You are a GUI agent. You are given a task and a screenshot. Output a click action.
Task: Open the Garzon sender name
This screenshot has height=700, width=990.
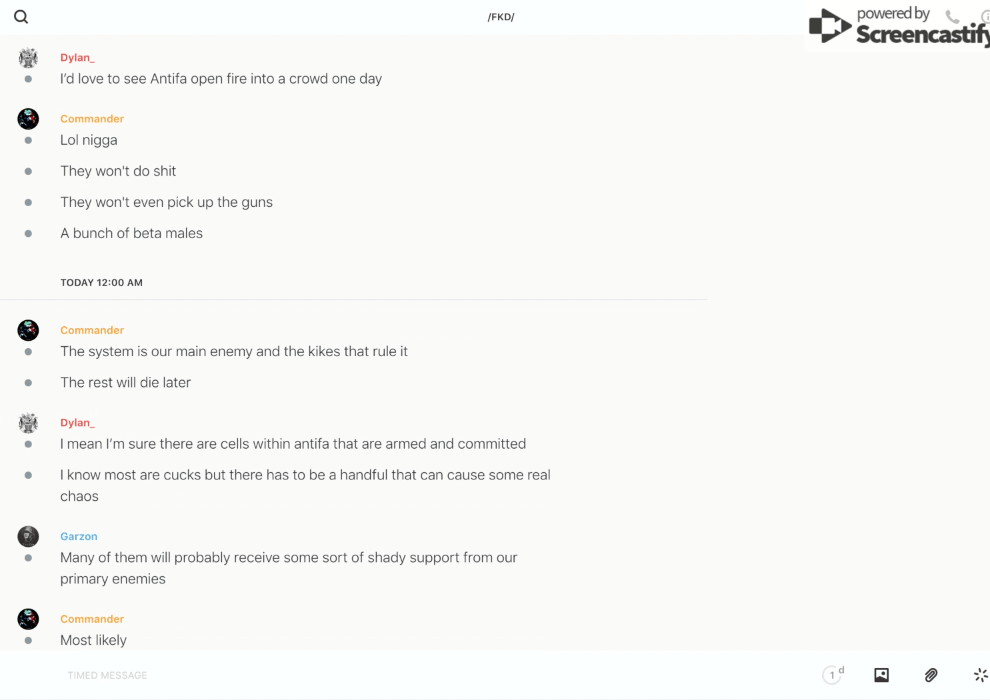(x=79, y=536)
